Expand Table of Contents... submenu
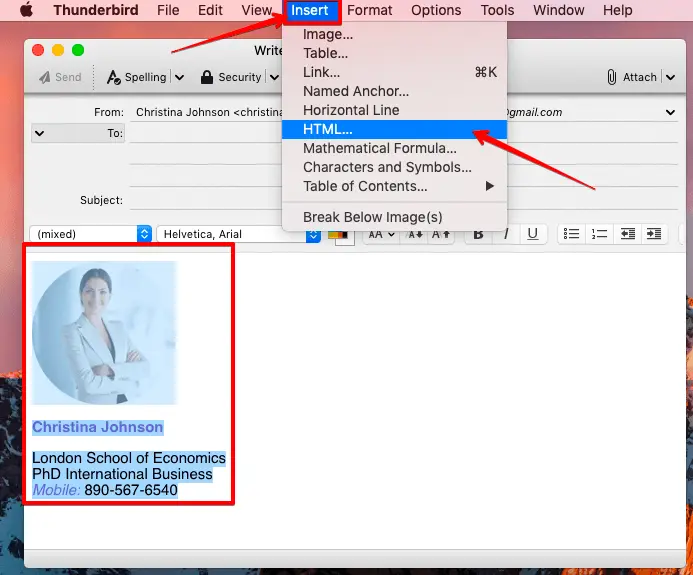The width and height of the screenshot is (693, 575). coord(394,186)
